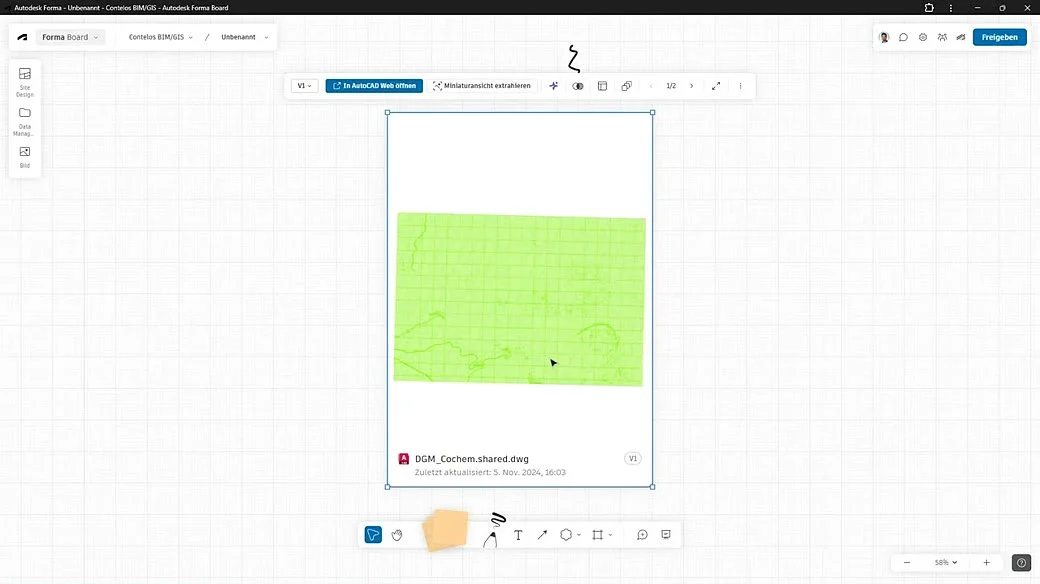Select the frame tool
The width and height of the screenshot is (1040, 584).
(598, 535)
